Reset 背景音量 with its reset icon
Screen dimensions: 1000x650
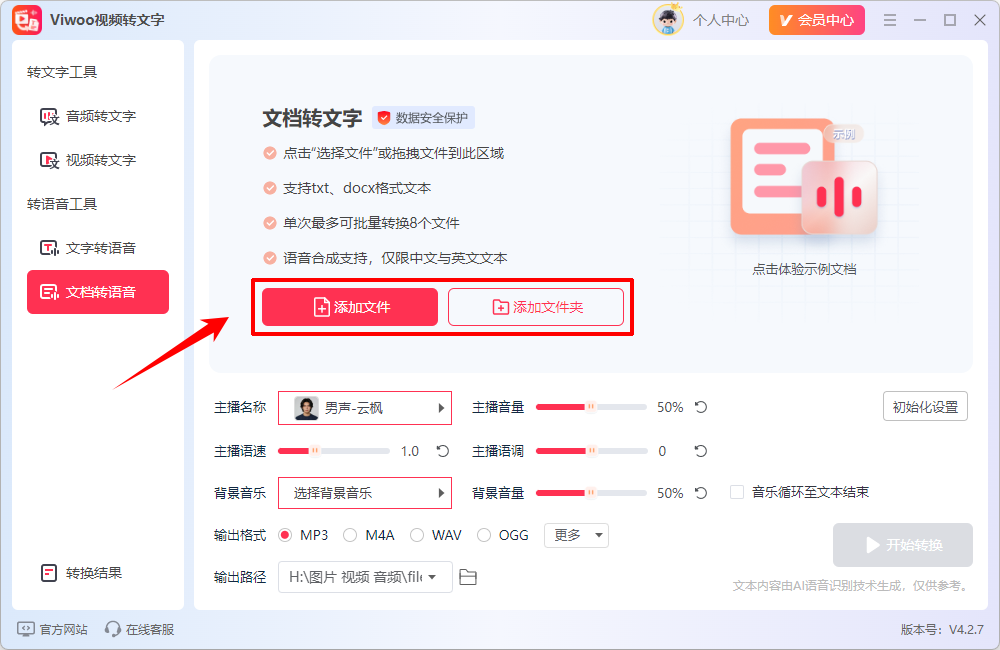point(701,492)
